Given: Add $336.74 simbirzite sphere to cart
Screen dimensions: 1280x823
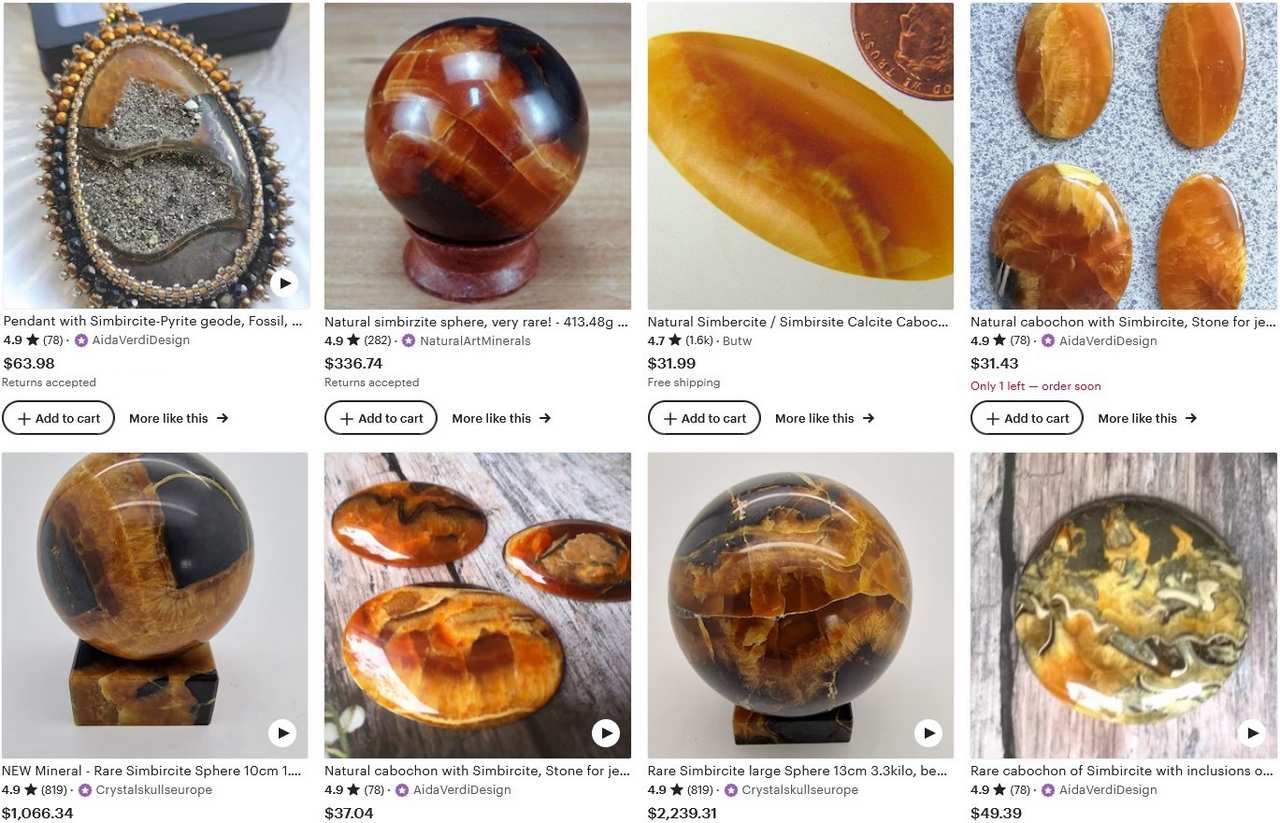Looking at the screenshot, I should point(381,418).
